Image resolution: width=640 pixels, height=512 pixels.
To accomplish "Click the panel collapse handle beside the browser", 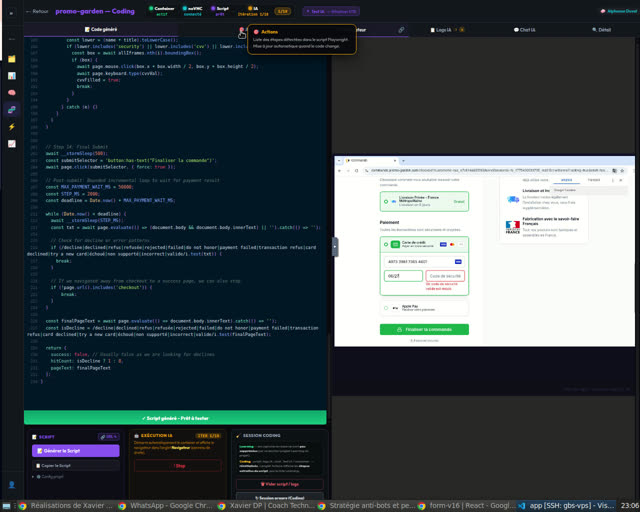I will pyautogui.click(x=335, y=247).
